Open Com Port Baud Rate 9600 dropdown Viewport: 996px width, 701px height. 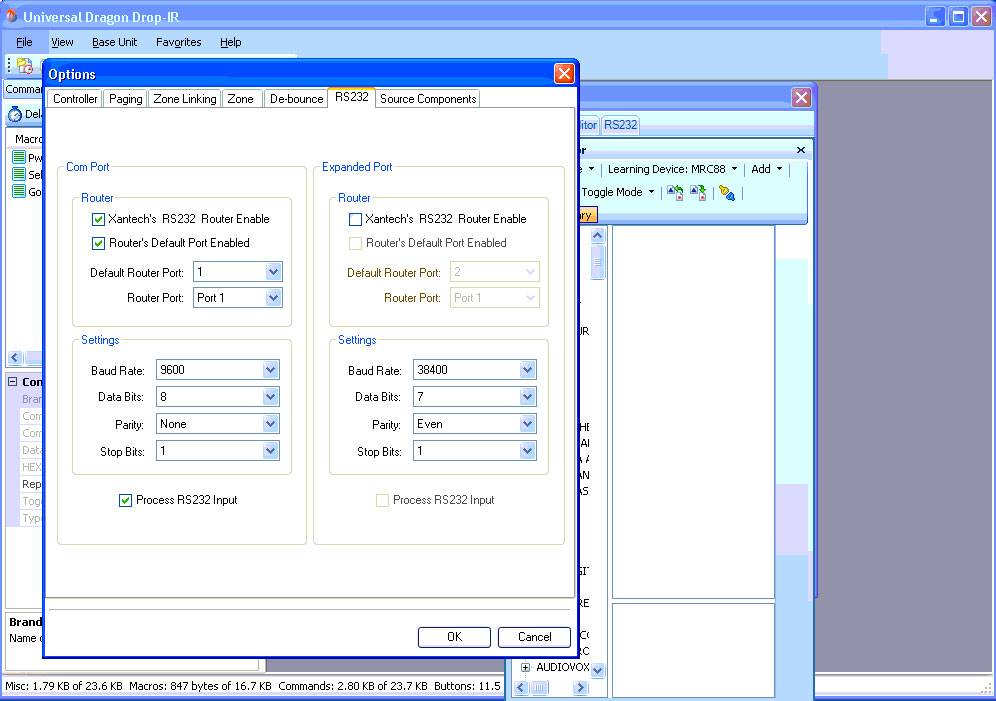[x=271, y=370]
